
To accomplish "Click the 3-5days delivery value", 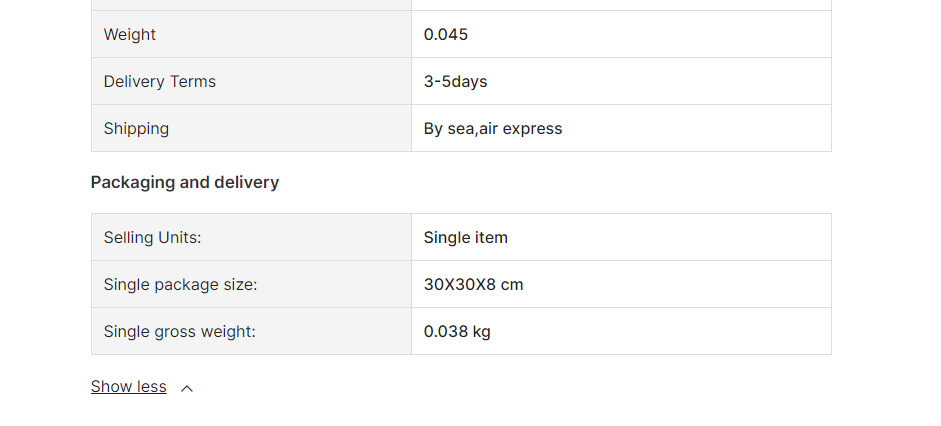I will 455,82.
